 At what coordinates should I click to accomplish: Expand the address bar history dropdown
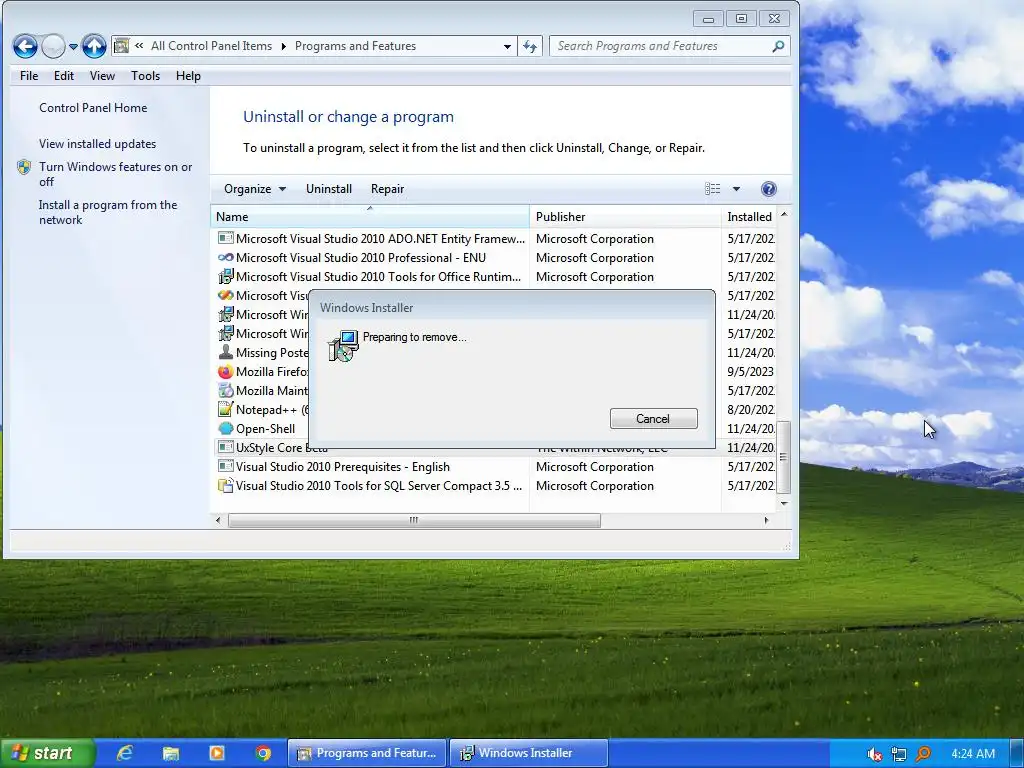pos(507,46)
